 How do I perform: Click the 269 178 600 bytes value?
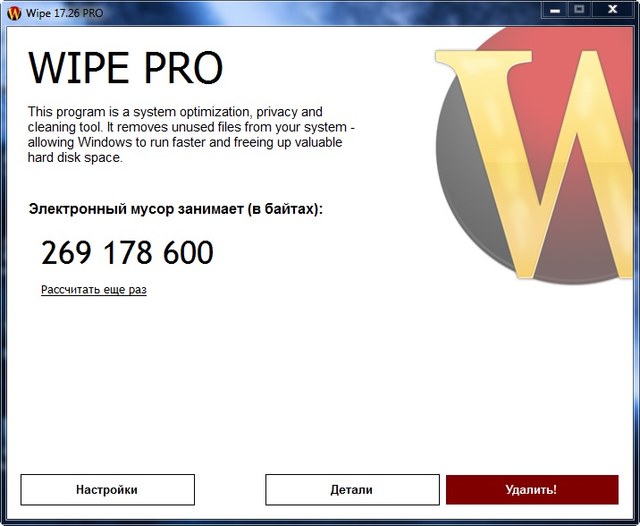(x=127, y=253)
